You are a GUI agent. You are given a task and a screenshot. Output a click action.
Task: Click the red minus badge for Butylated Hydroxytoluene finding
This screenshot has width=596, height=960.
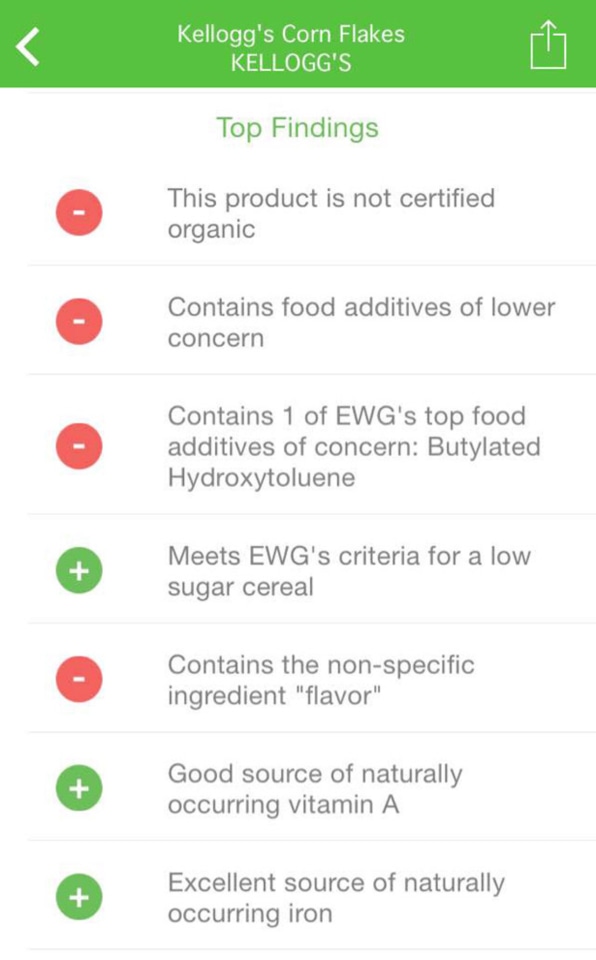(x=79, y=446)
